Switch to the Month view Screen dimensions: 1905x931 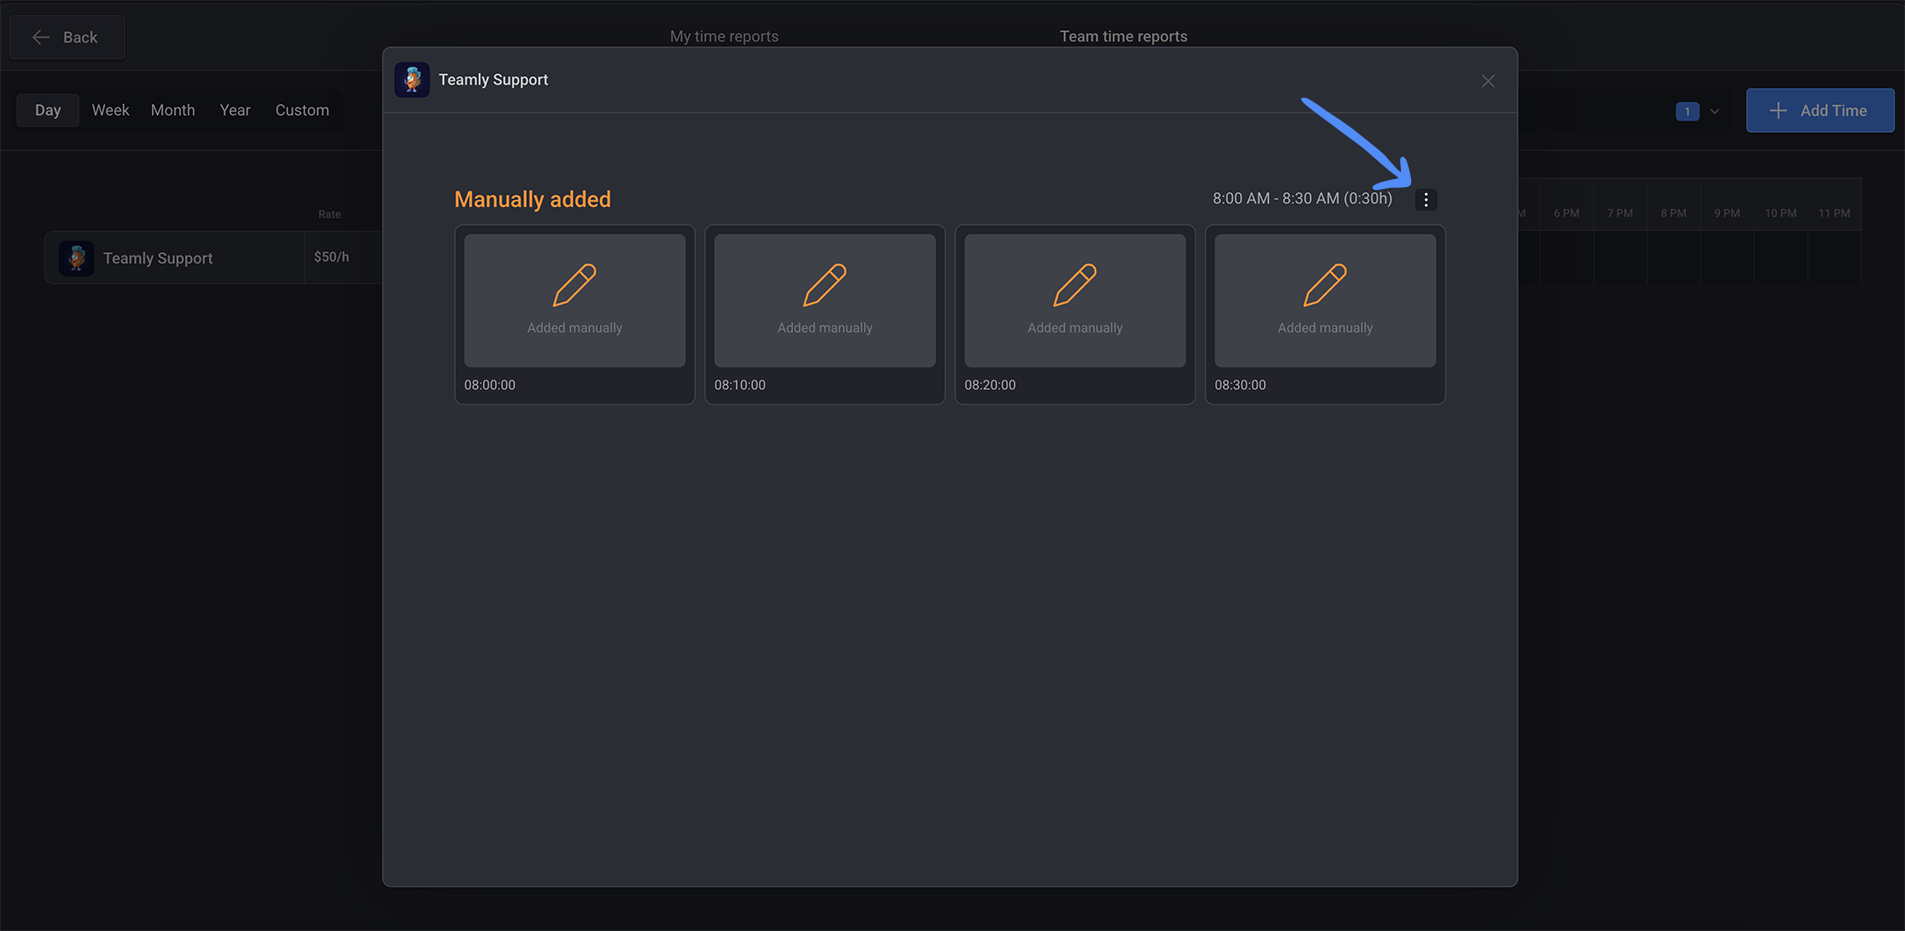(173, 110)
